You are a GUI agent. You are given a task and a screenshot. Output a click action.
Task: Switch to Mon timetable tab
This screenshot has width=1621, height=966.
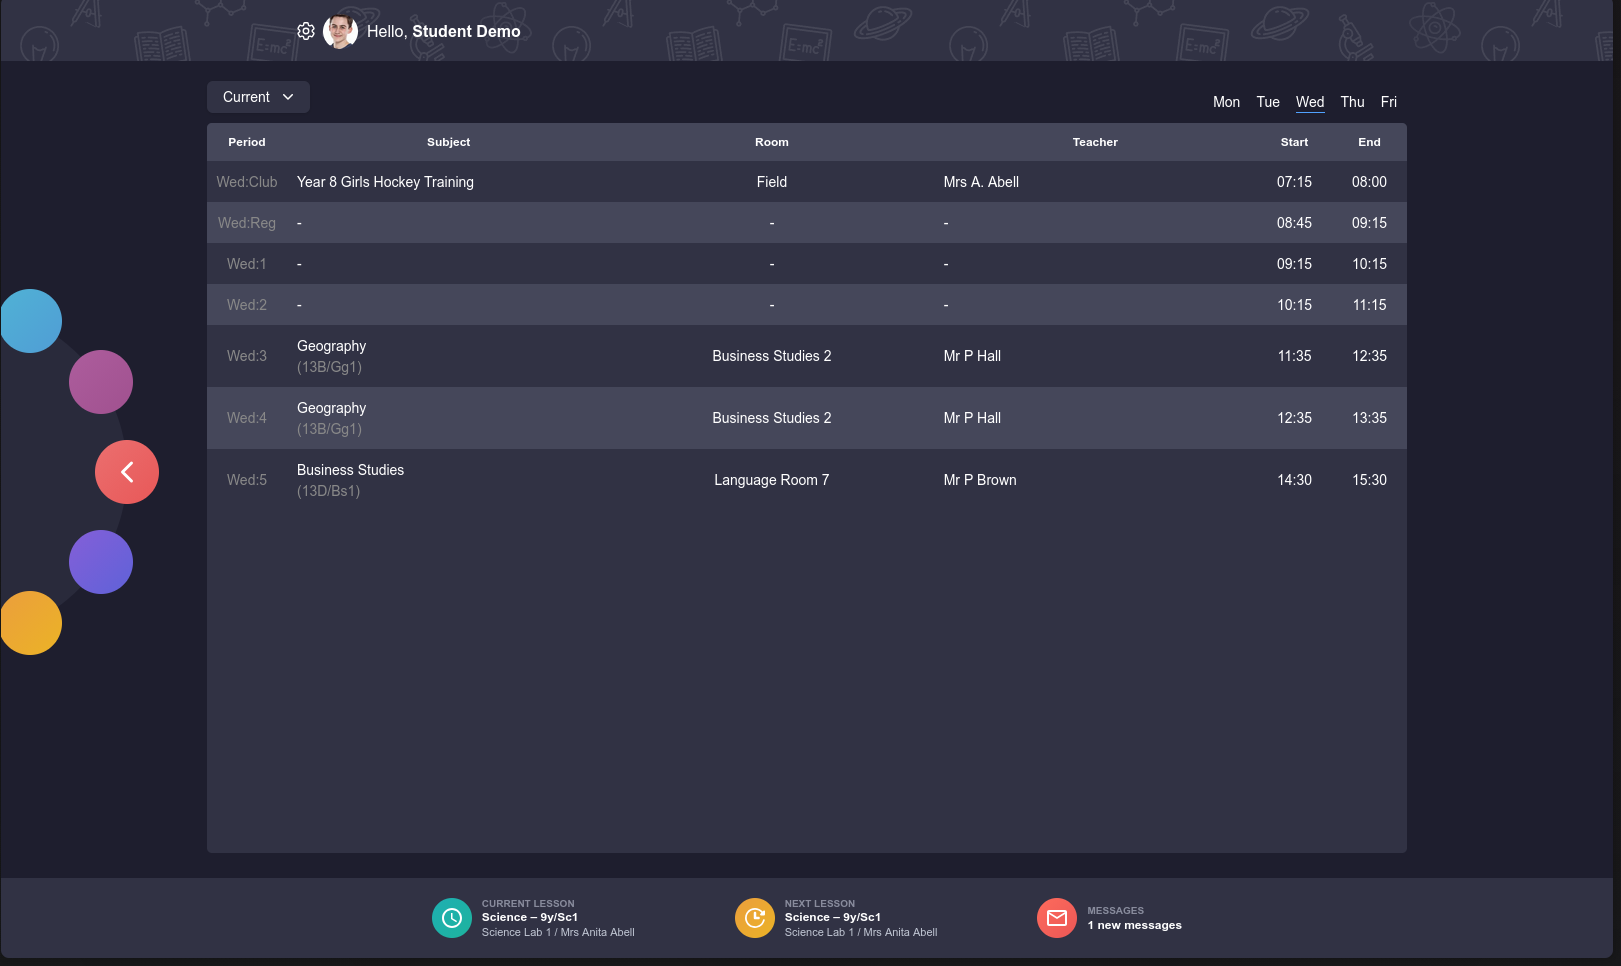tap(1226, 102)
